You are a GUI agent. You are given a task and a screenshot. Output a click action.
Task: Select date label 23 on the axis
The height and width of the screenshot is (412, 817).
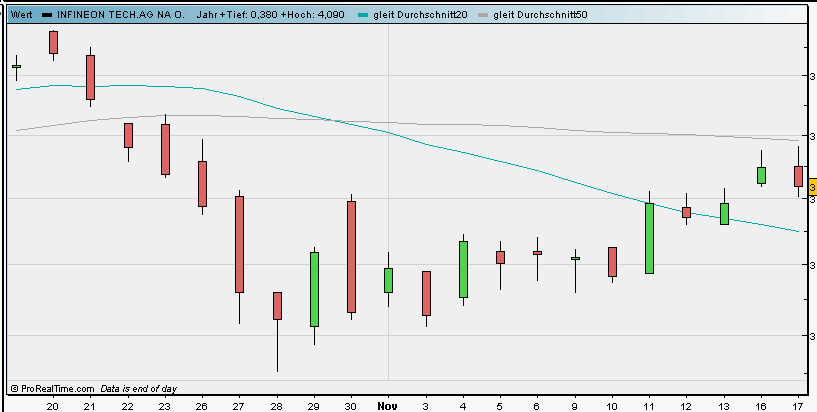coord(165,406)
